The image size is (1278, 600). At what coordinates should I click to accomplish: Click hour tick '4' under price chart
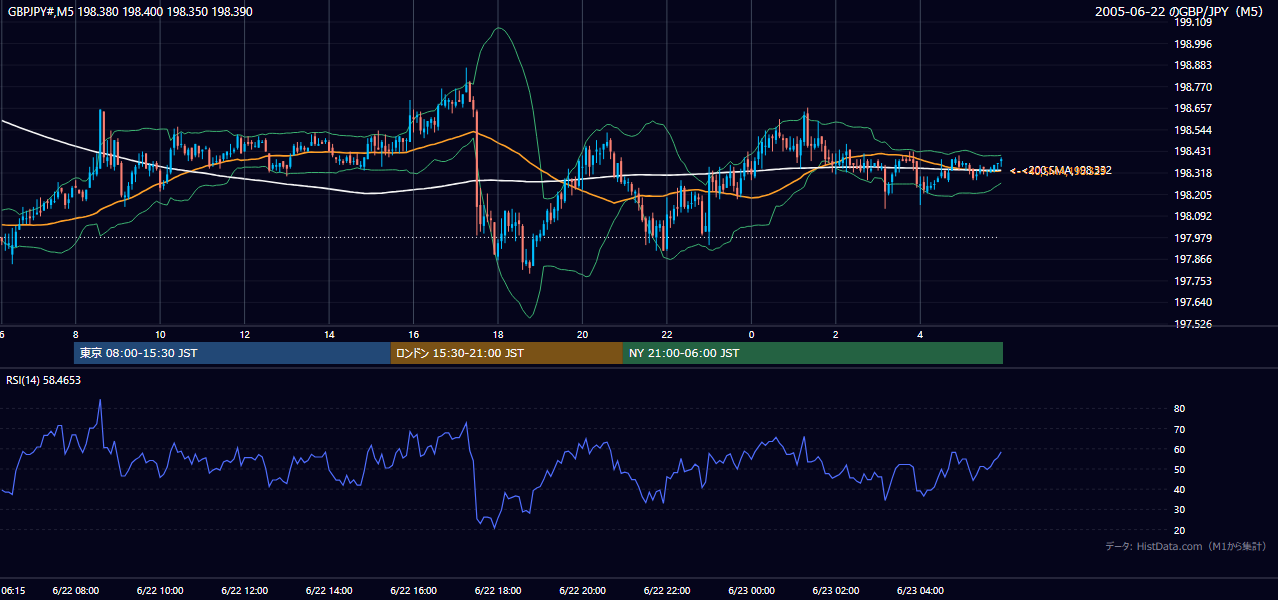pyautogui.click(x=921, y=335)
